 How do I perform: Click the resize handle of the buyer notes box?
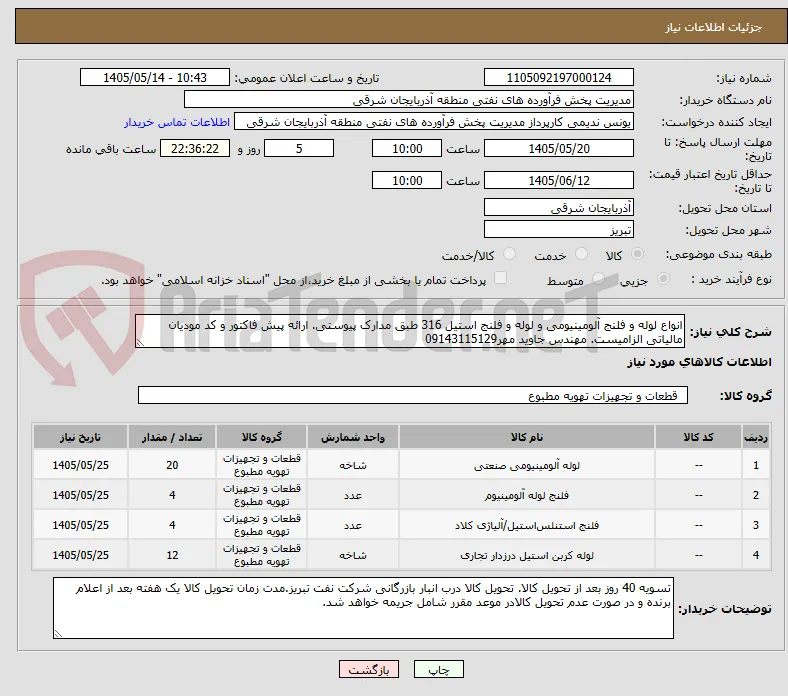(x=58, y=634)
